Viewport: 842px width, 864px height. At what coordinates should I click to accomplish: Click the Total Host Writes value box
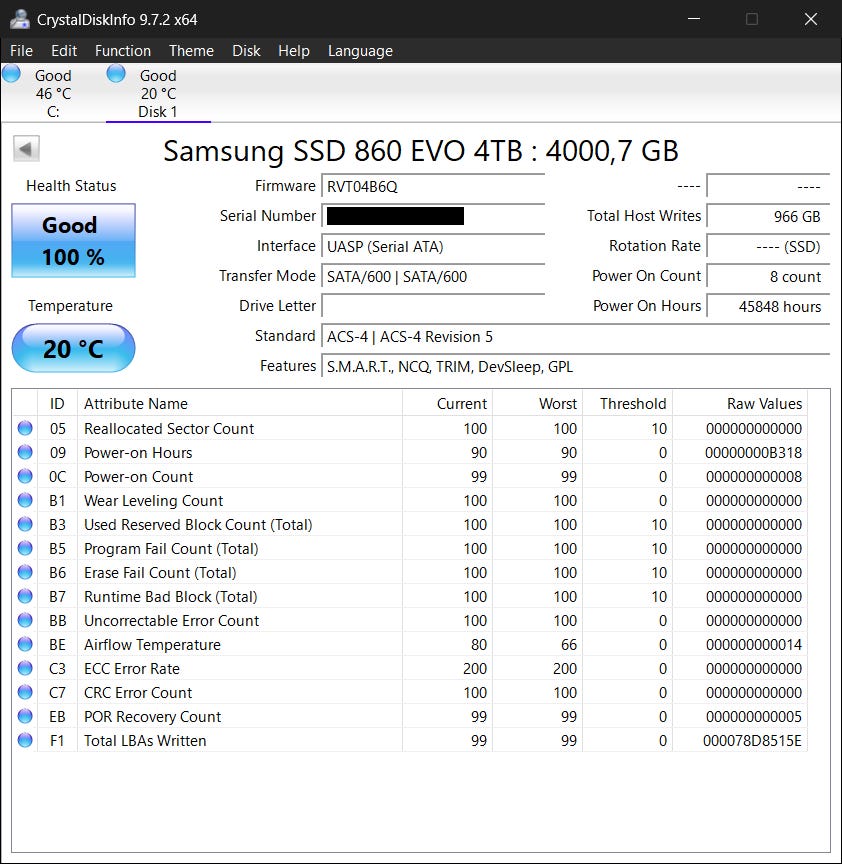[767, 216]
